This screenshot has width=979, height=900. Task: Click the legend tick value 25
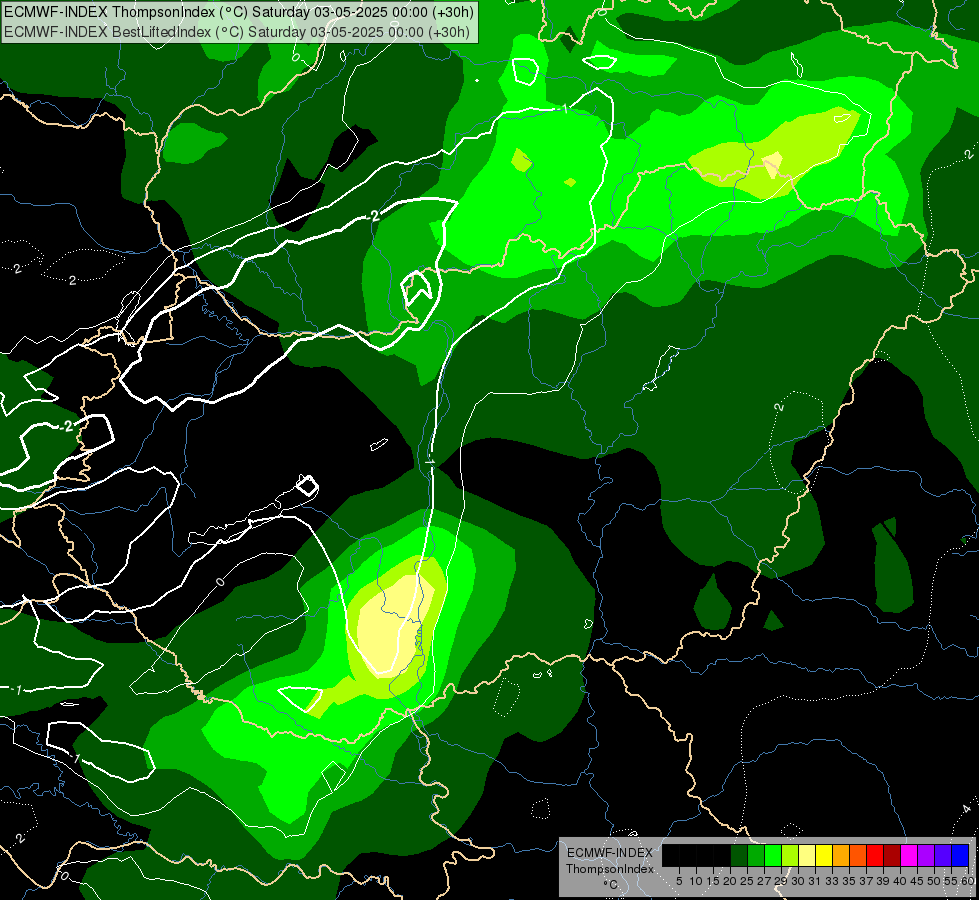click(x=747, y=881)
